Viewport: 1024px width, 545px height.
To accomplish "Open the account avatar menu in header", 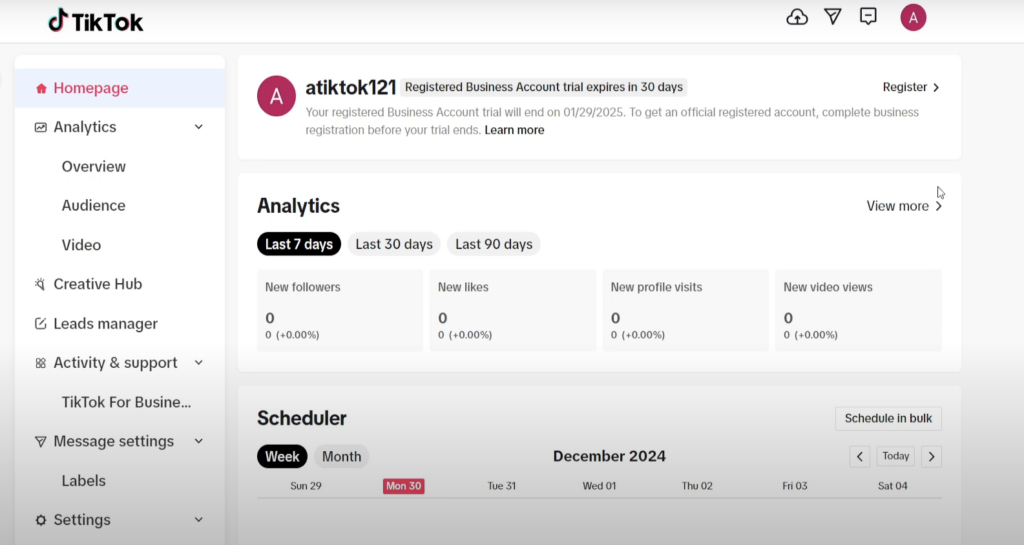I will (913, 18).
